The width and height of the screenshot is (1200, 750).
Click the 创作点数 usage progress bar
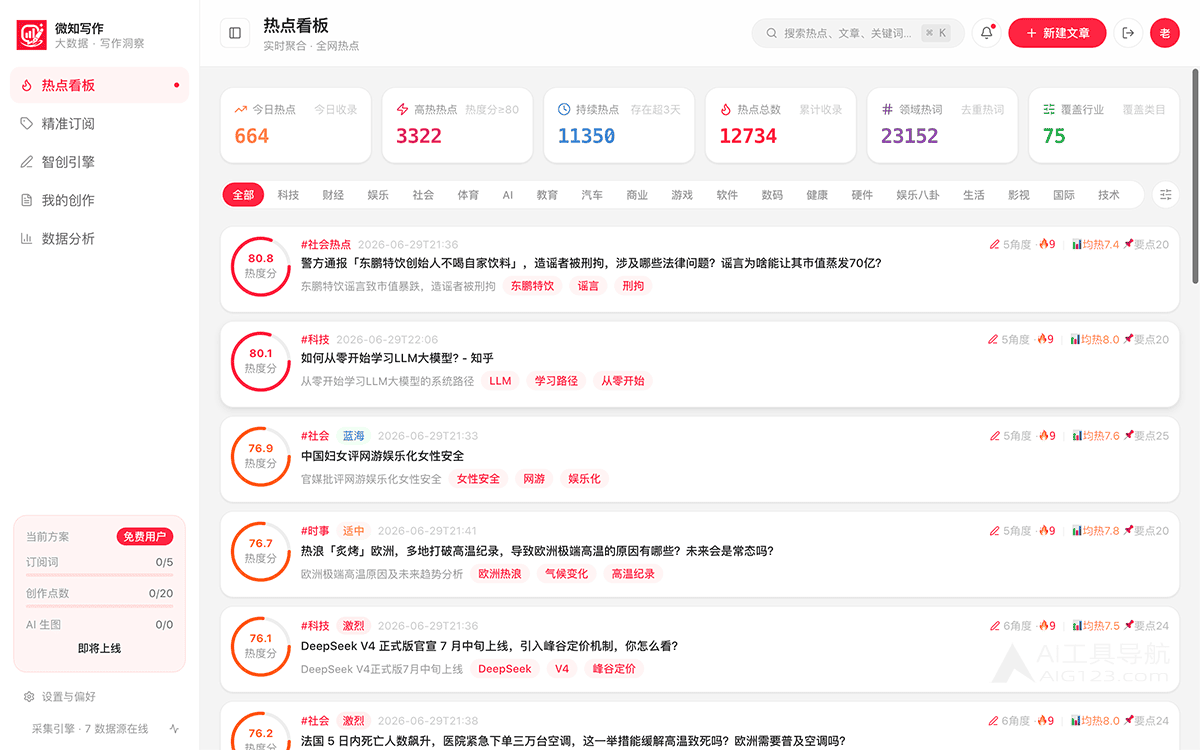[99, 606]
